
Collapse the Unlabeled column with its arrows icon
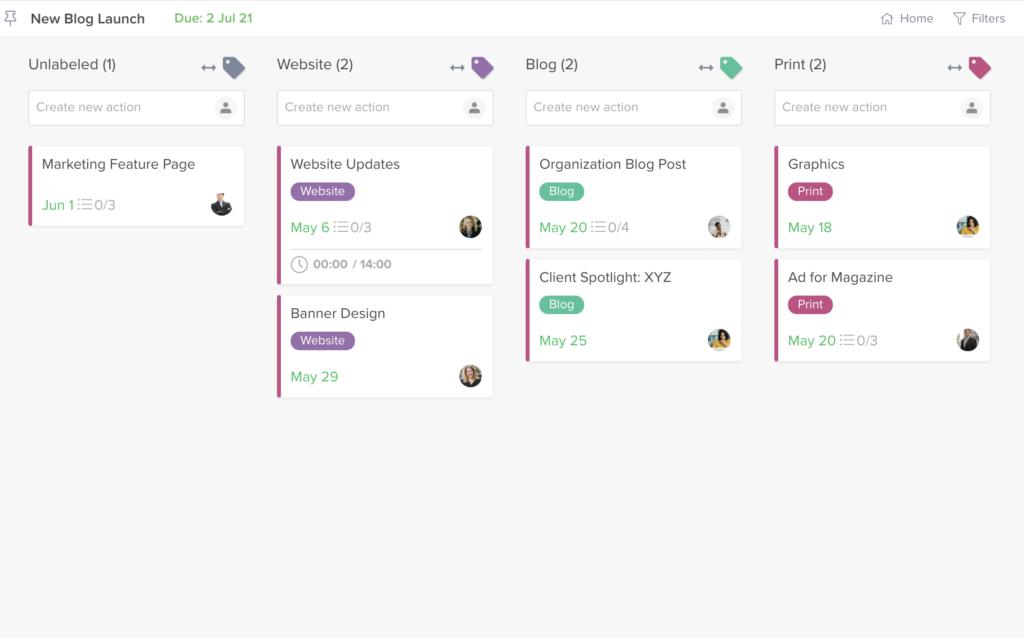pyautogui.click(x=209, y=67)
